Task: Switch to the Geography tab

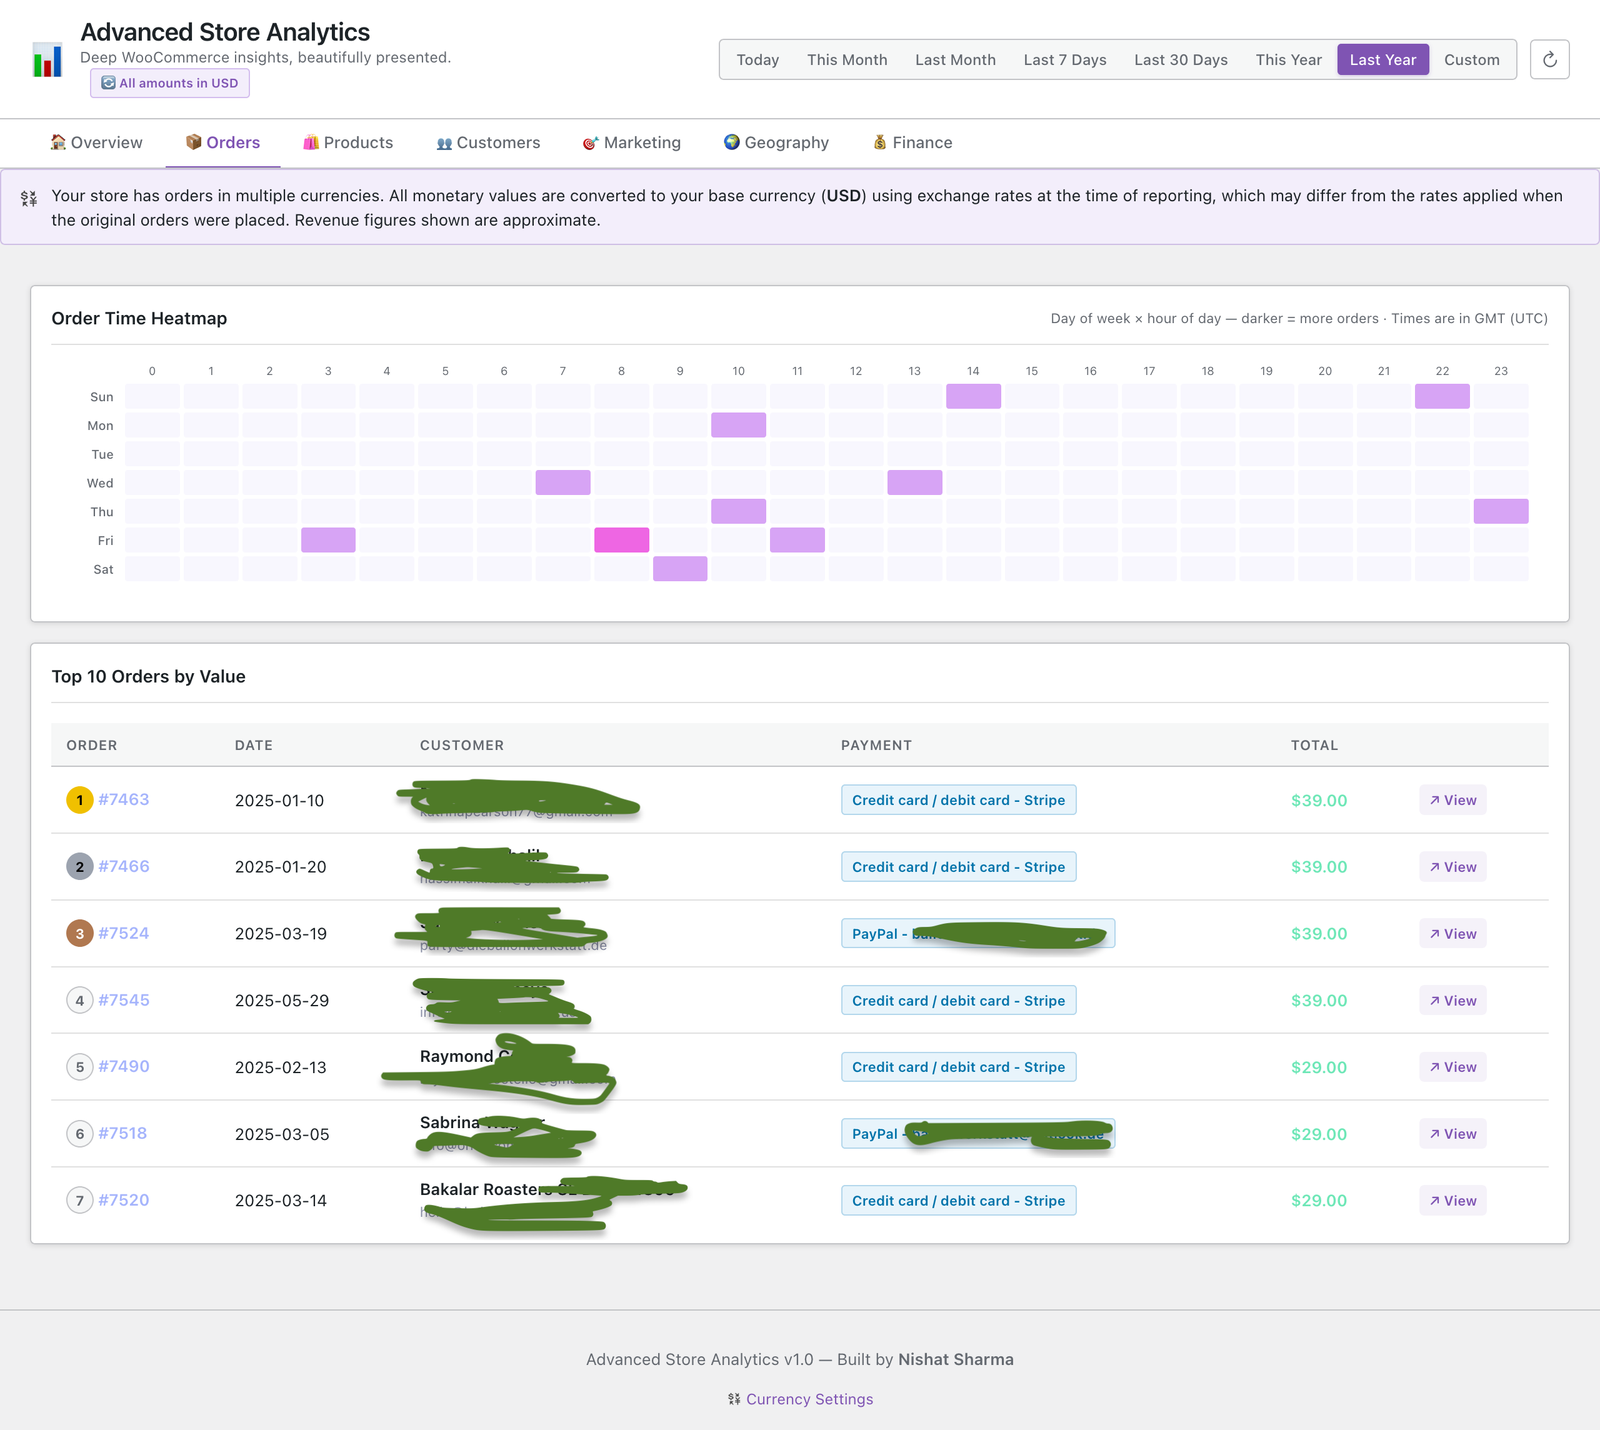Action: point(776,143)
